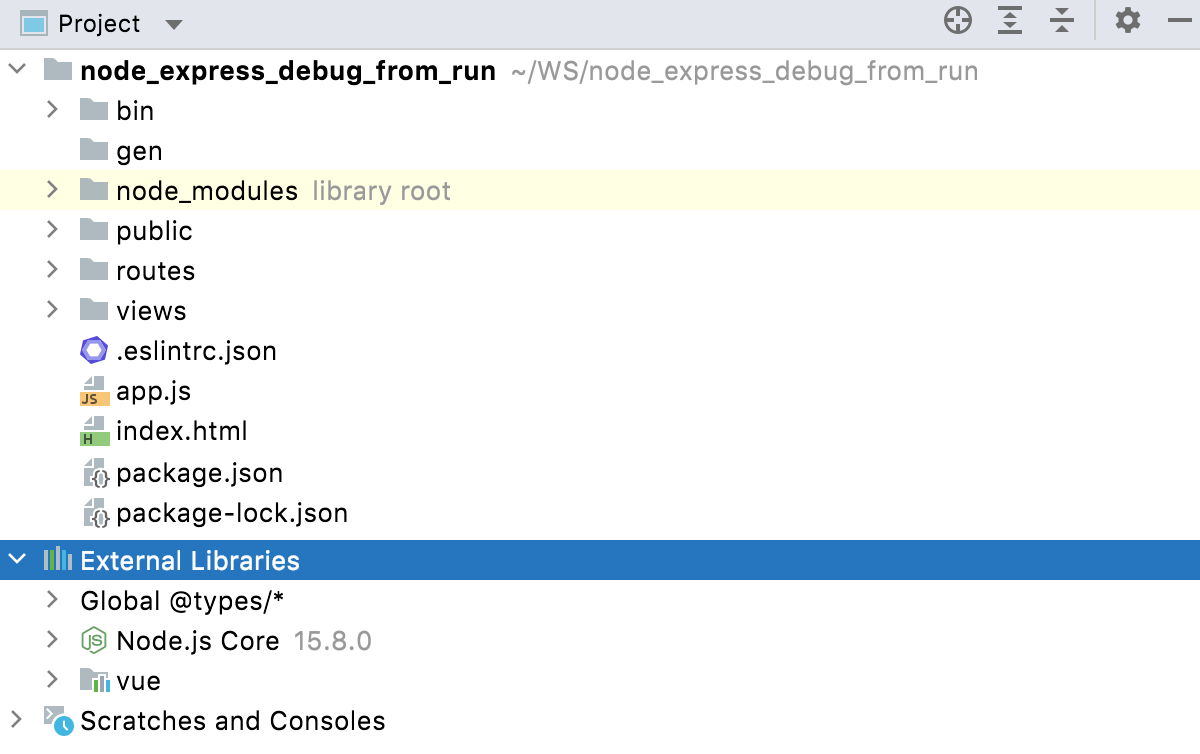Select the node_express_debug_from_run root folder
The height and width of the screenshot is (754, 1200).
(x=290, y=70)
